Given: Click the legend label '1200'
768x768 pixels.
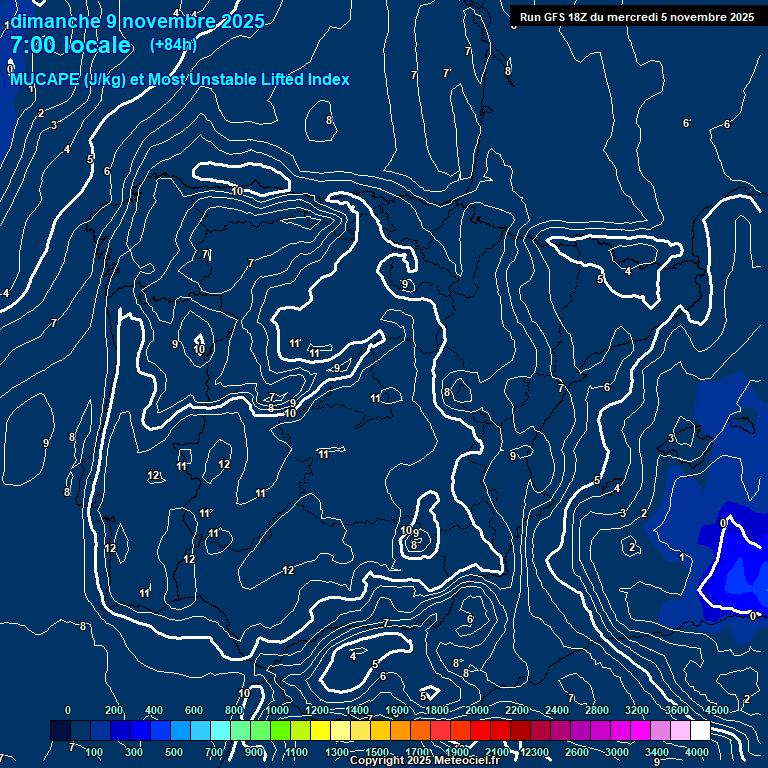Looking at the screenshot, I should pyautogui.click(x=317, y=710).
